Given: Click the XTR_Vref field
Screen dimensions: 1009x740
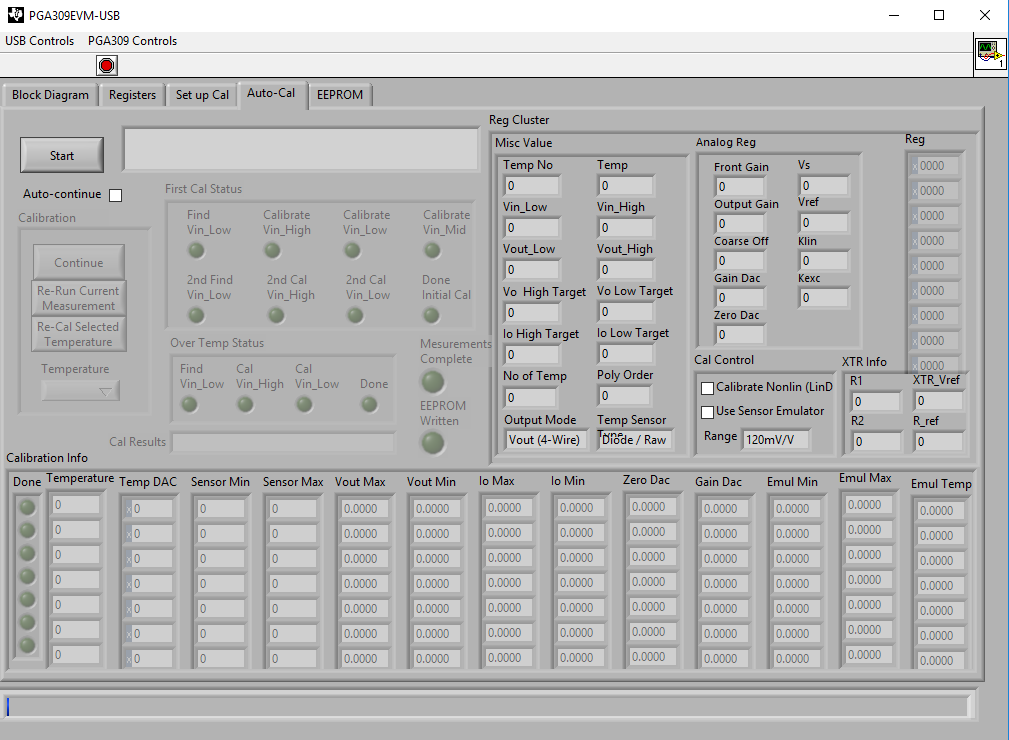Looking at the screenshot, I should click(938, 401).
